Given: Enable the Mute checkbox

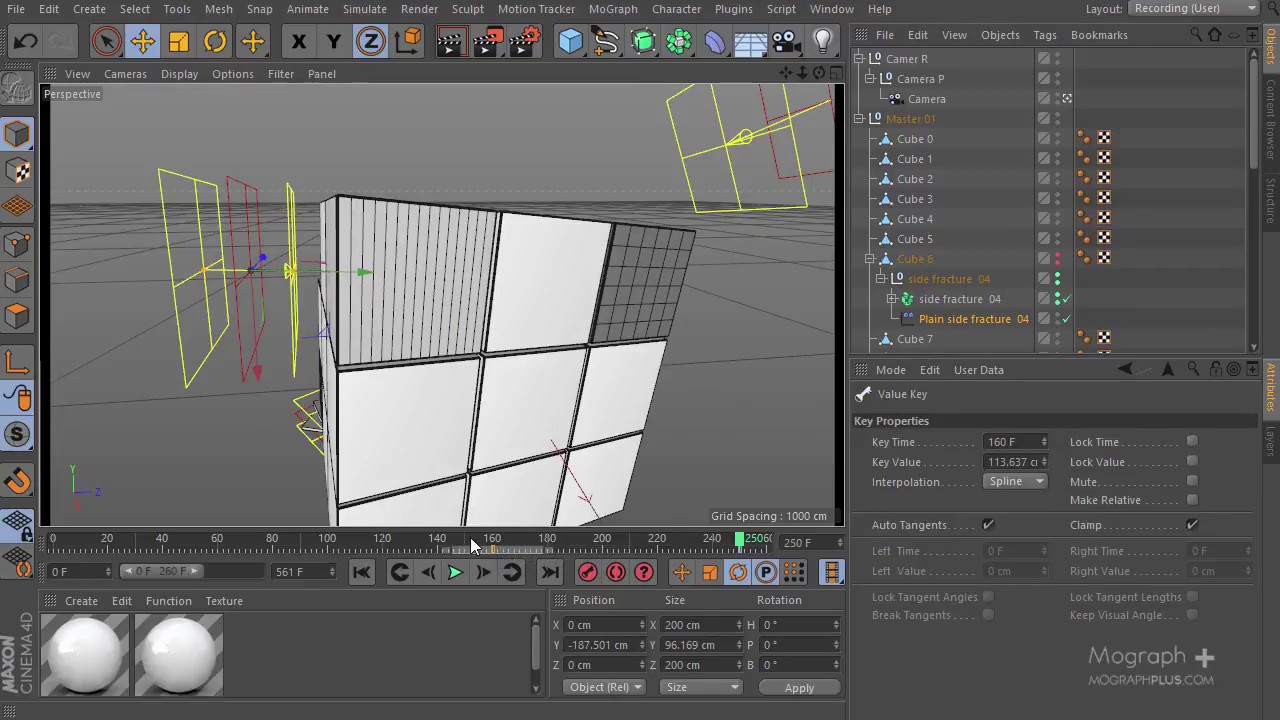Looking at the screenshot, I should pos(1192,482).
